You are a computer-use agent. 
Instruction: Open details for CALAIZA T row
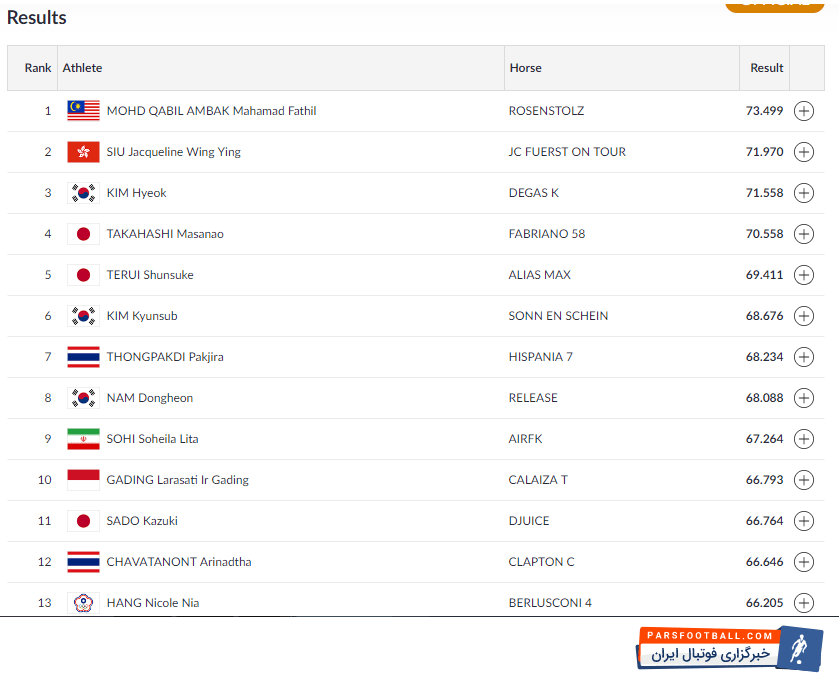coord(803,480)
